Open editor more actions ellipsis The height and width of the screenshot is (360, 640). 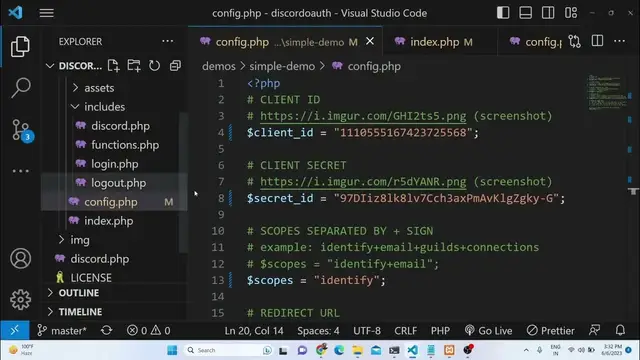[x=619, y=41]
